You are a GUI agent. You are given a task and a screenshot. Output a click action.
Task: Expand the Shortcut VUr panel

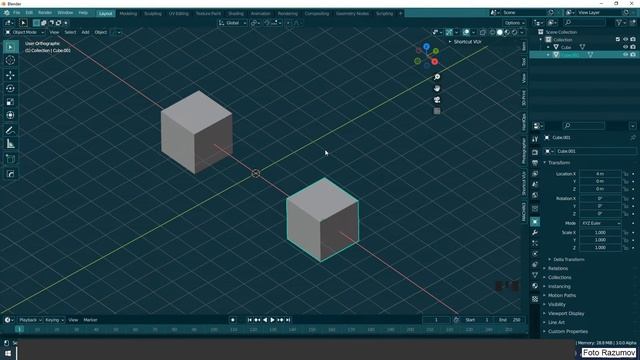(465, 42)
